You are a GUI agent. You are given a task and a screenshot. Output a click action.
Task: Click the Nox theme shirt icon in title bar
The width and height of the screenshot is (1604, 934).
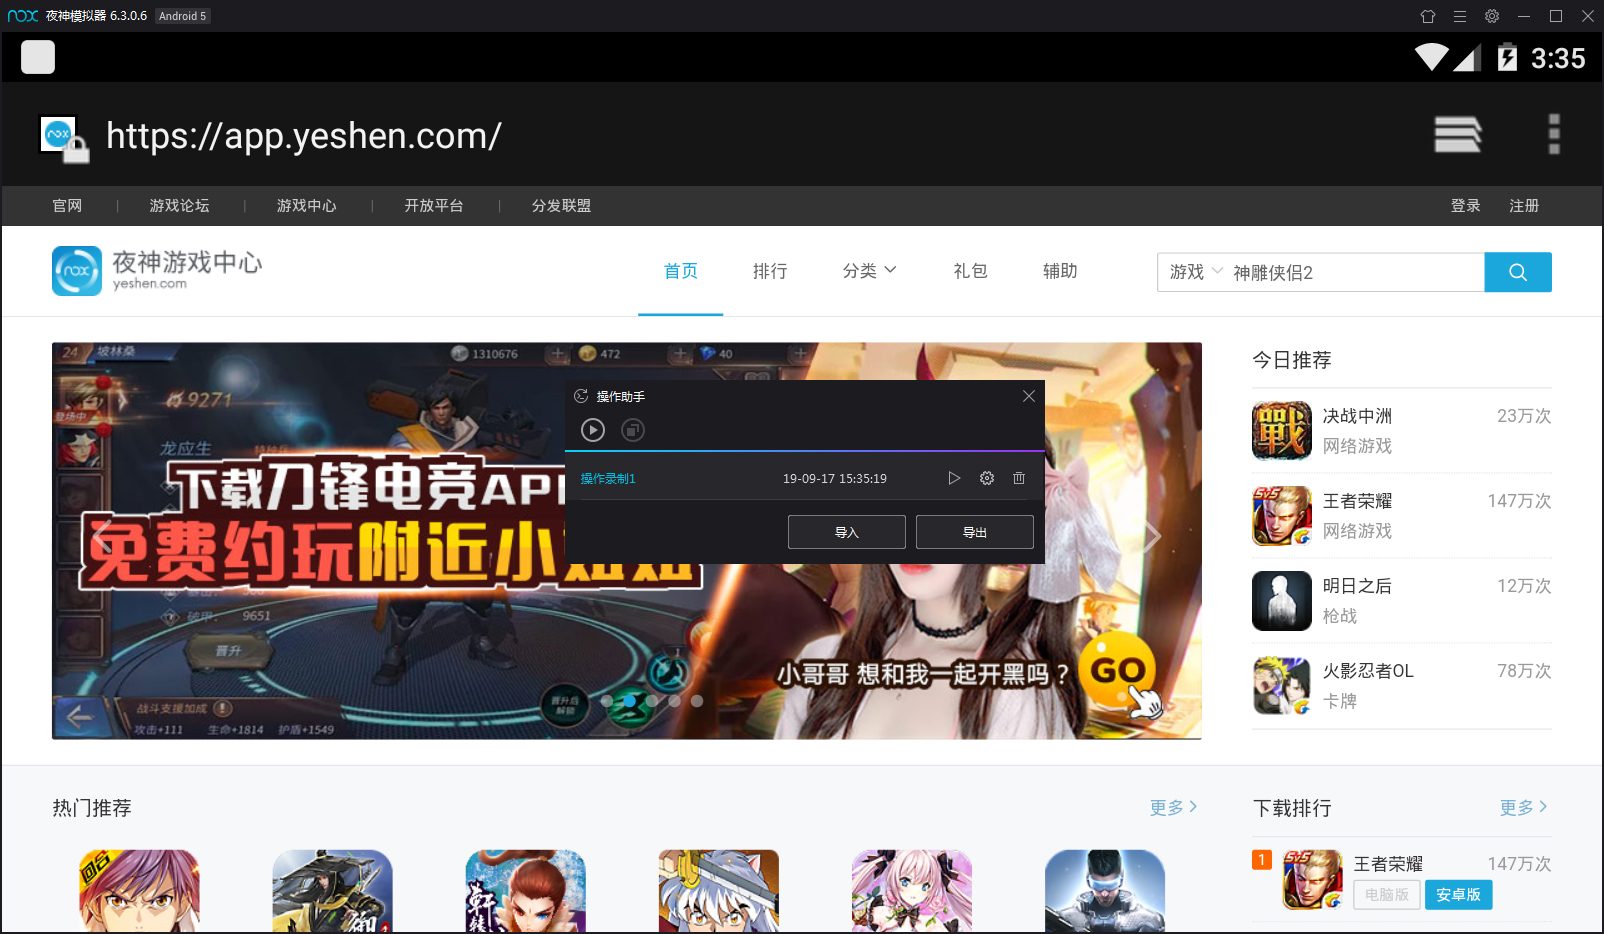pyautogui.click(x=1428, y=16)
